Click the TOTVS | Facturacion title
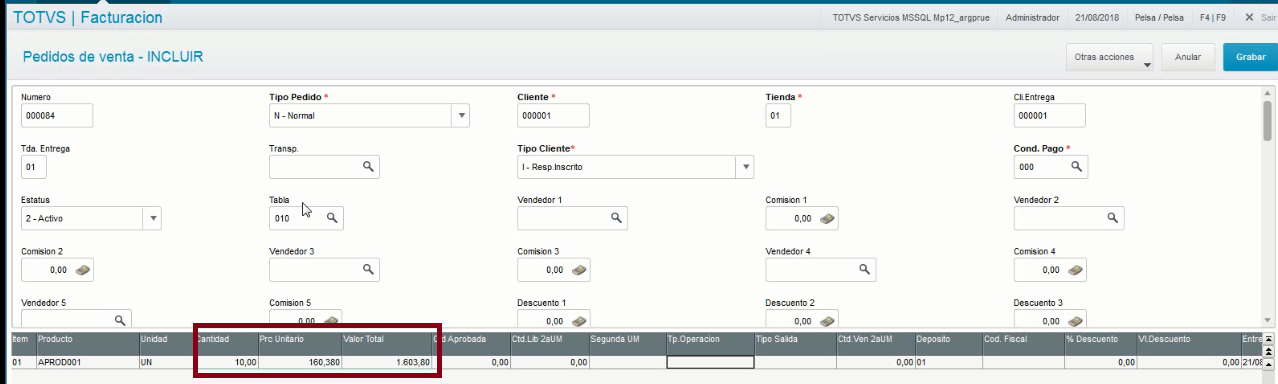This screenshot has height=384, width=1278. pyautogui.click(x=88, y=17)
